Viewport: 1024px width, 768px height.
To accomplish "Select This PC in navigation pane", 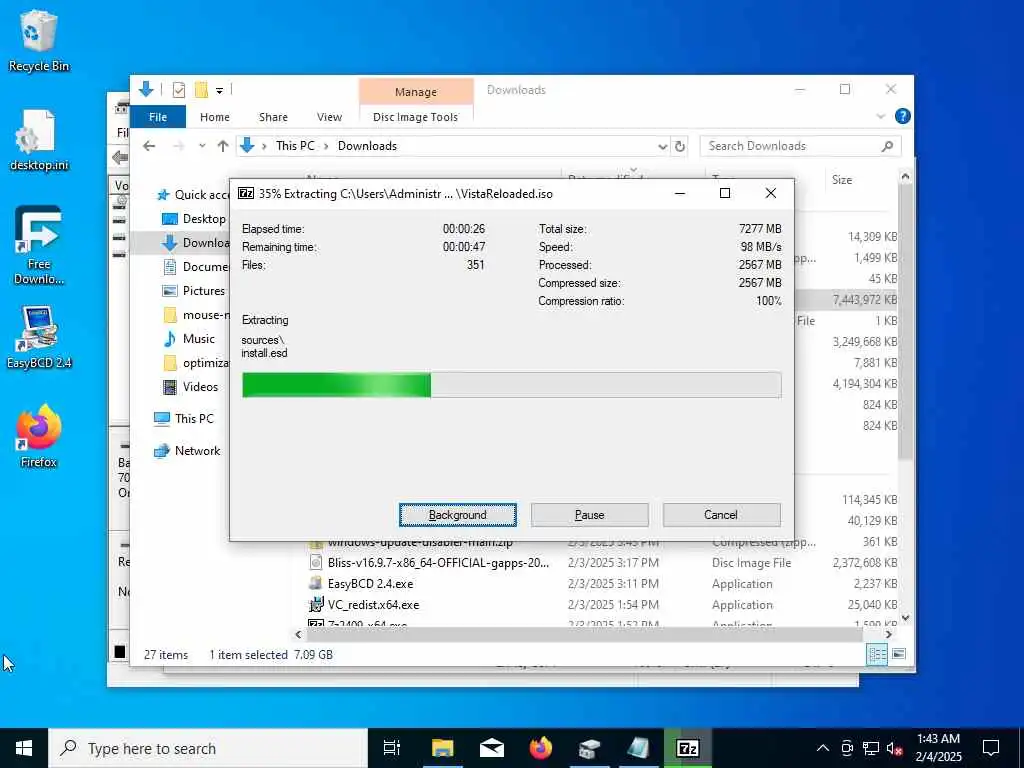I will pos(184,419).
